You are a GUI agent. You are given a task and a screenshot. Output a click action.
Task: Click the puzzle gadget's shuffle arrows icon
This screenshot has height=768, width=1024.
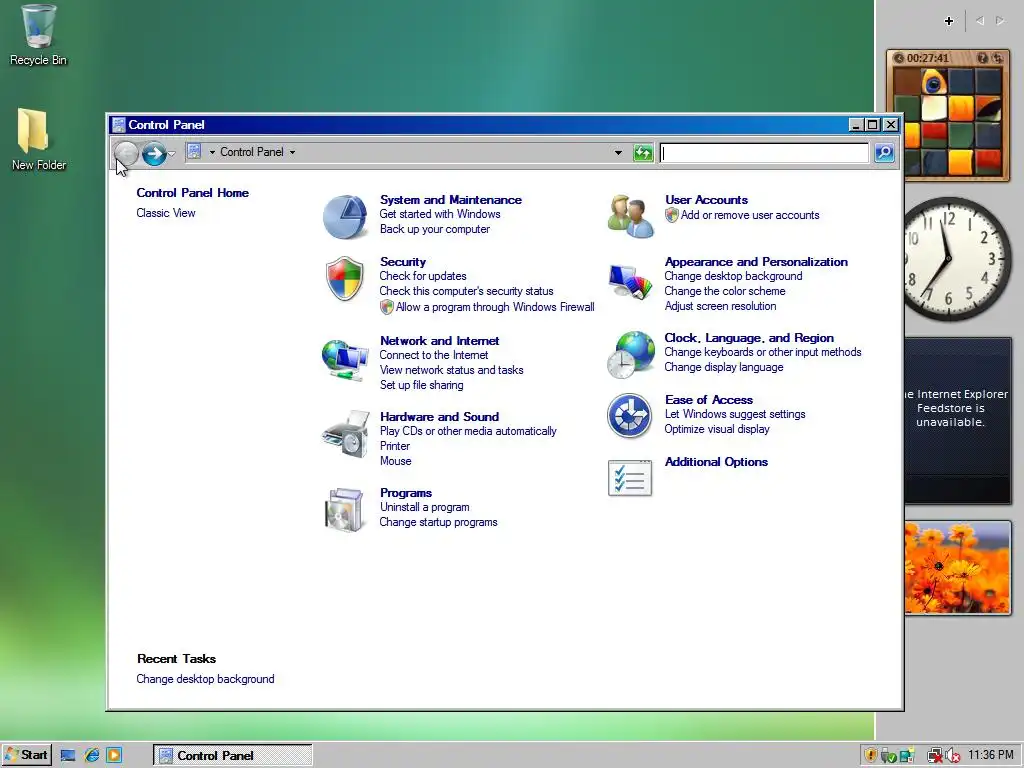point(997,58)
